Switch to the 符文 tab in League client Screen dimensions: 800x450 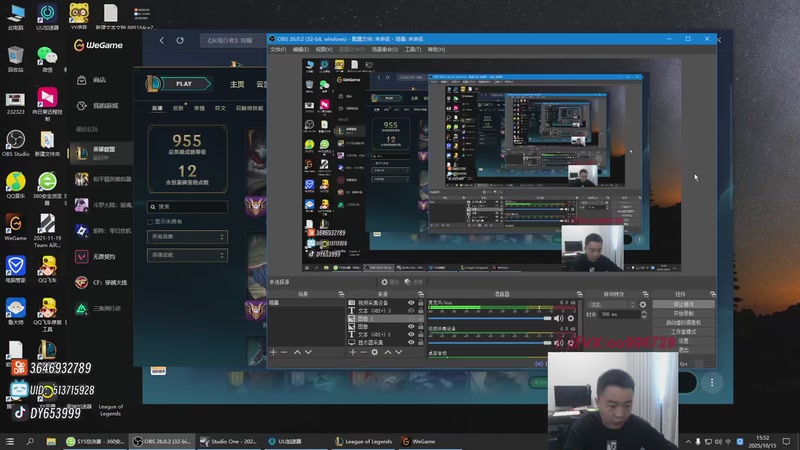pyautogui.click(x=220, y=108)
